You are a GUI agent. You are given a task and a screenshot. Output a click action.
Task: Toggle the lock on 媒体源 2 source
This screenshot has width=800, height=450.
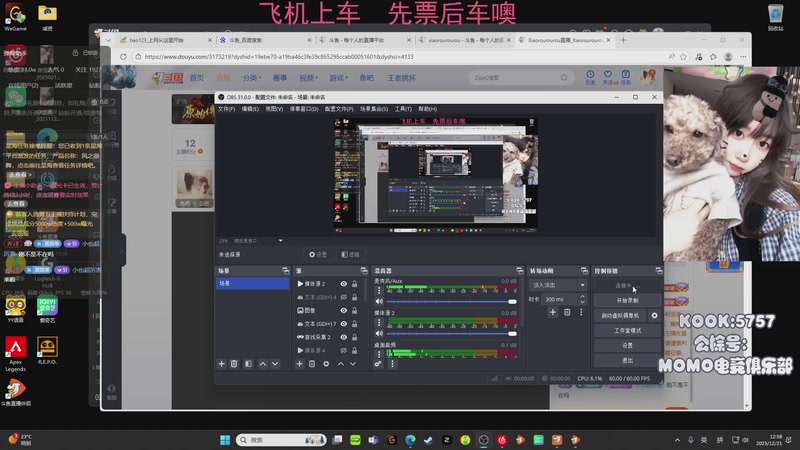pos(355,284)
